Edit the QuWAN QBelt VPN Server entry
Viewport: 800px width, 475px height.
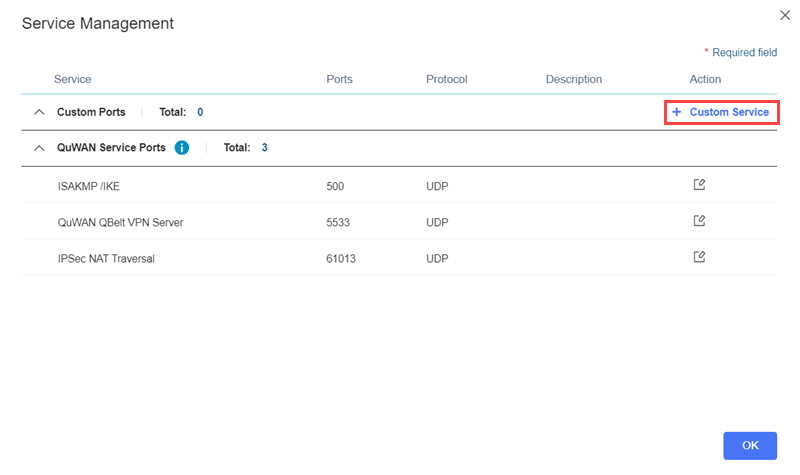pyautogui.click(x=700, y=221)
